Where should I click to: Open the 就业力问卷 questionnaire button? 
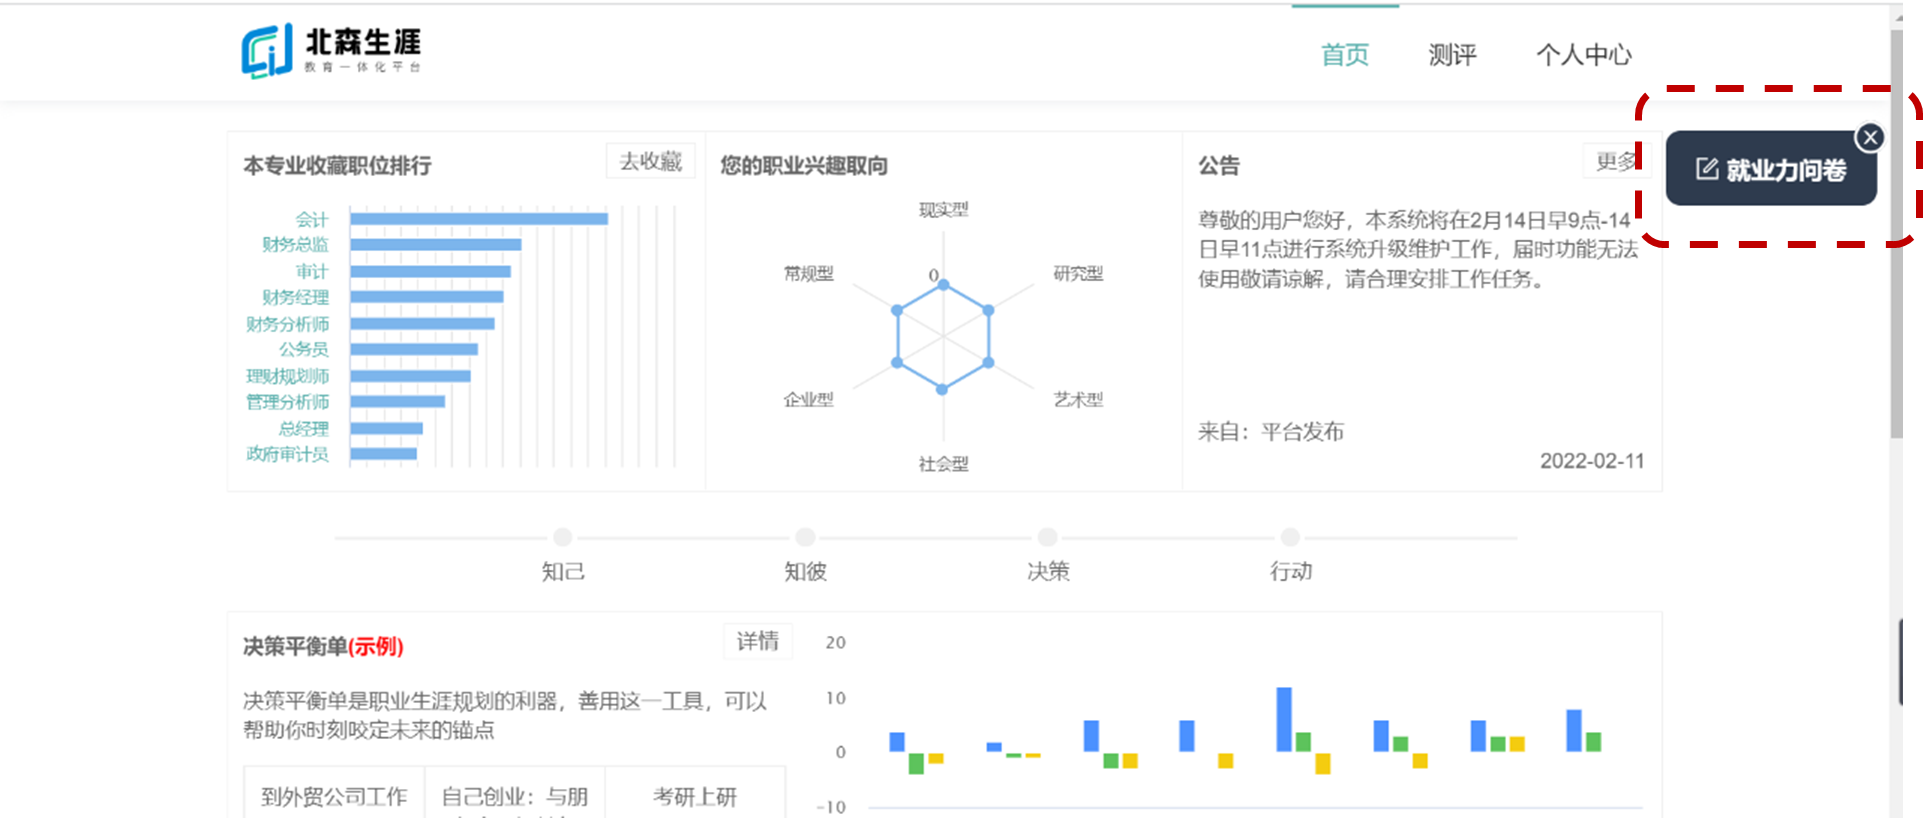pos(1770,170)
